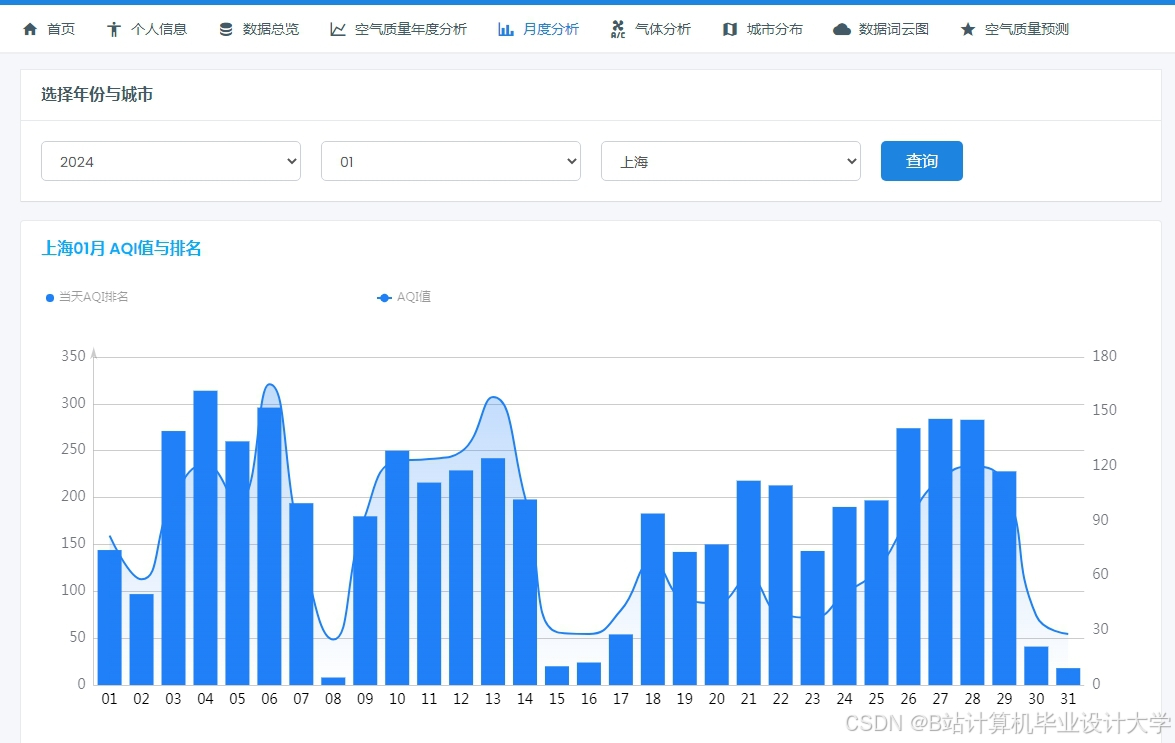The image size is (1175, 743).
Task: Open the city dropdown showing 上海
Action: tap(730, 160)
